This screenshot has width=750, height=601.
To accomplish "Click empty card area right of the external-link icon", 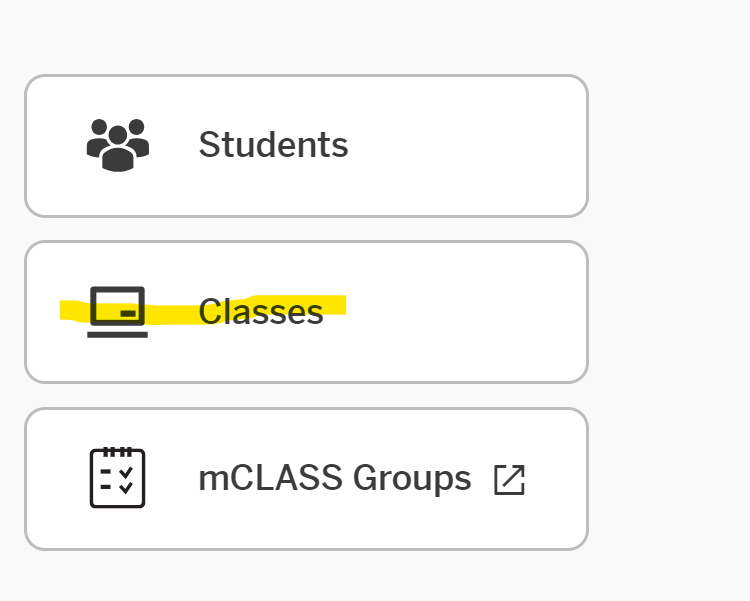I will point(556,480).
